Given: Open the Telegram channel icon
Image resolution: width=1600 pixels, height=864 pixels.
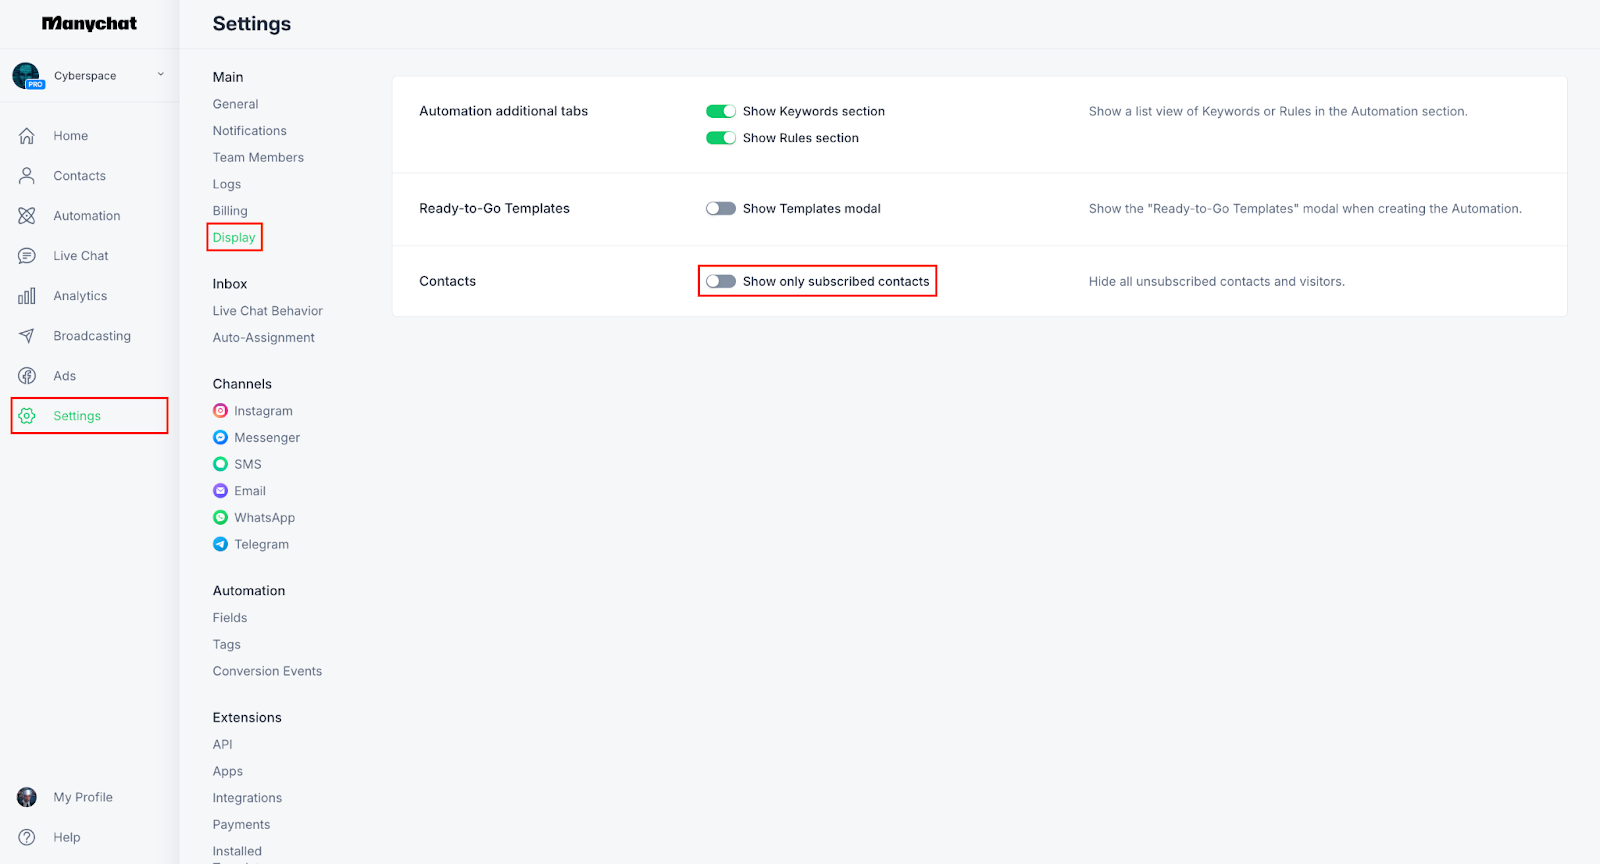Looking at the screenshot, I should point(220,545).
